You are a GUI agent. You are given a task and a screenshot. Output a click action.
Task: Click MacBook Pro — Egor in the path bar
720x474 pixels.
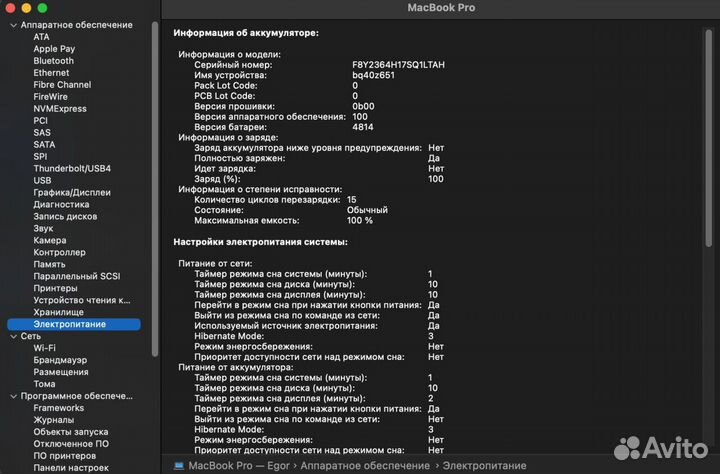coord(239,465)
